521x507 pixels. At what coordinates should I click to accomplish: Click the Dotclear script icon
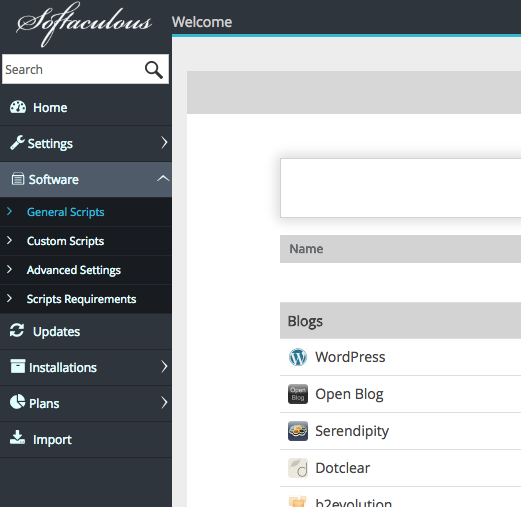coord(298,468)
